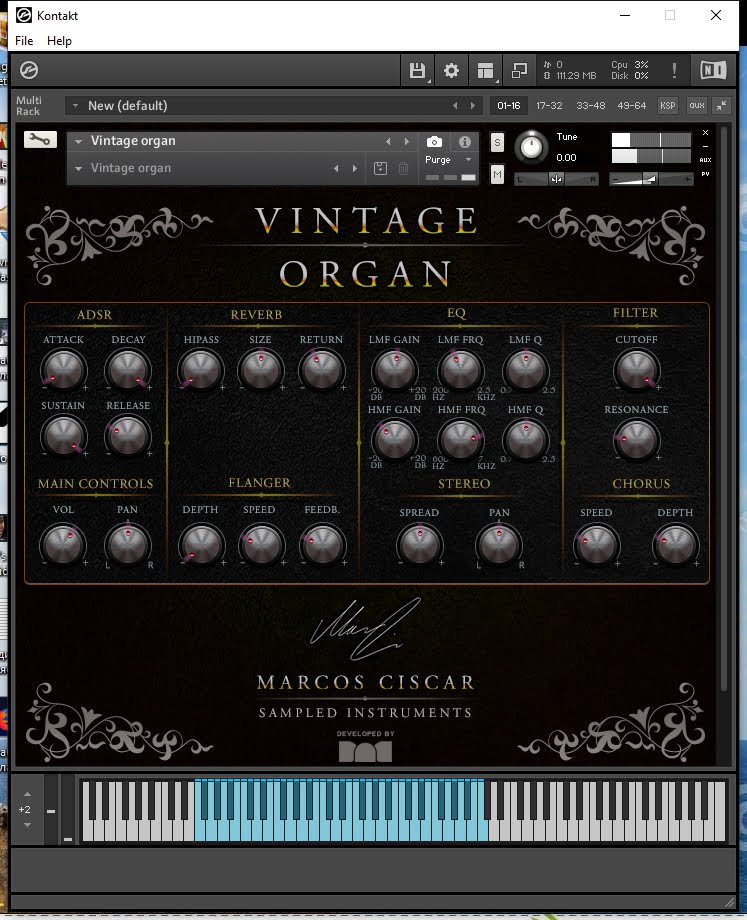Image resolution: width=747 pixels, height=920 pixels.
Task: Toggle the aux rack button
Action: (x=697, y=106)
